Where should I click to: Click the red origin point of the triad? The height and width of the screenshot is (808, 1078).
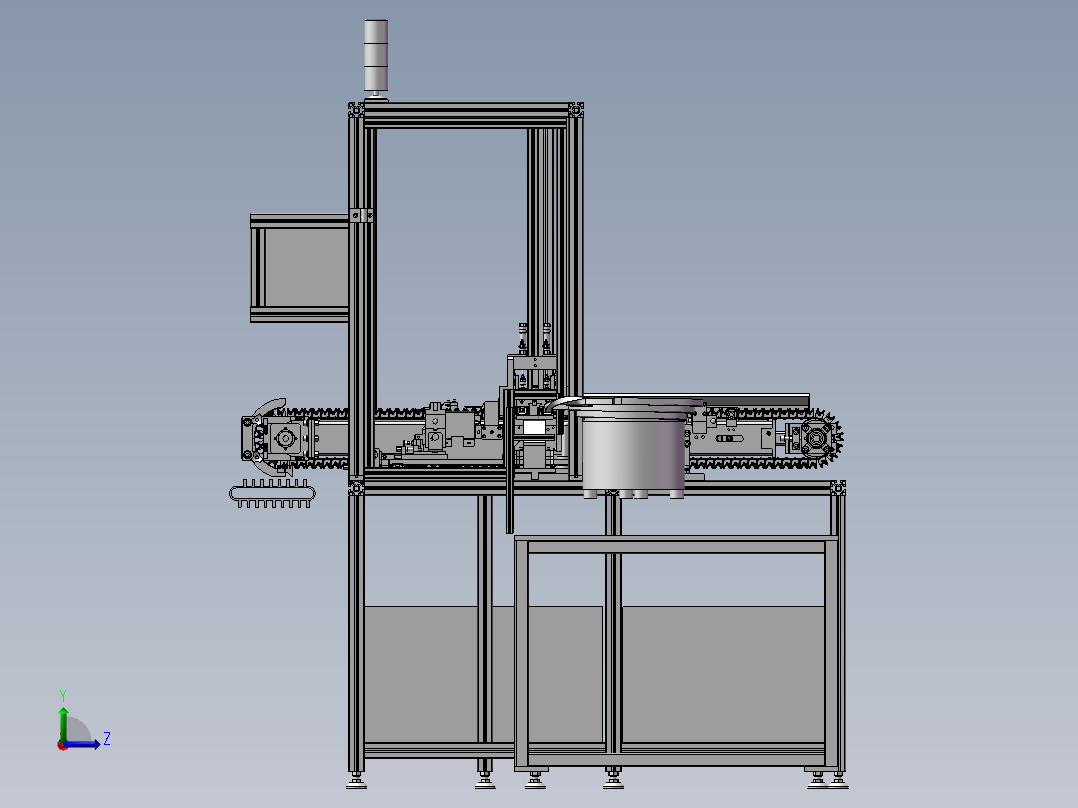(63, 745)
